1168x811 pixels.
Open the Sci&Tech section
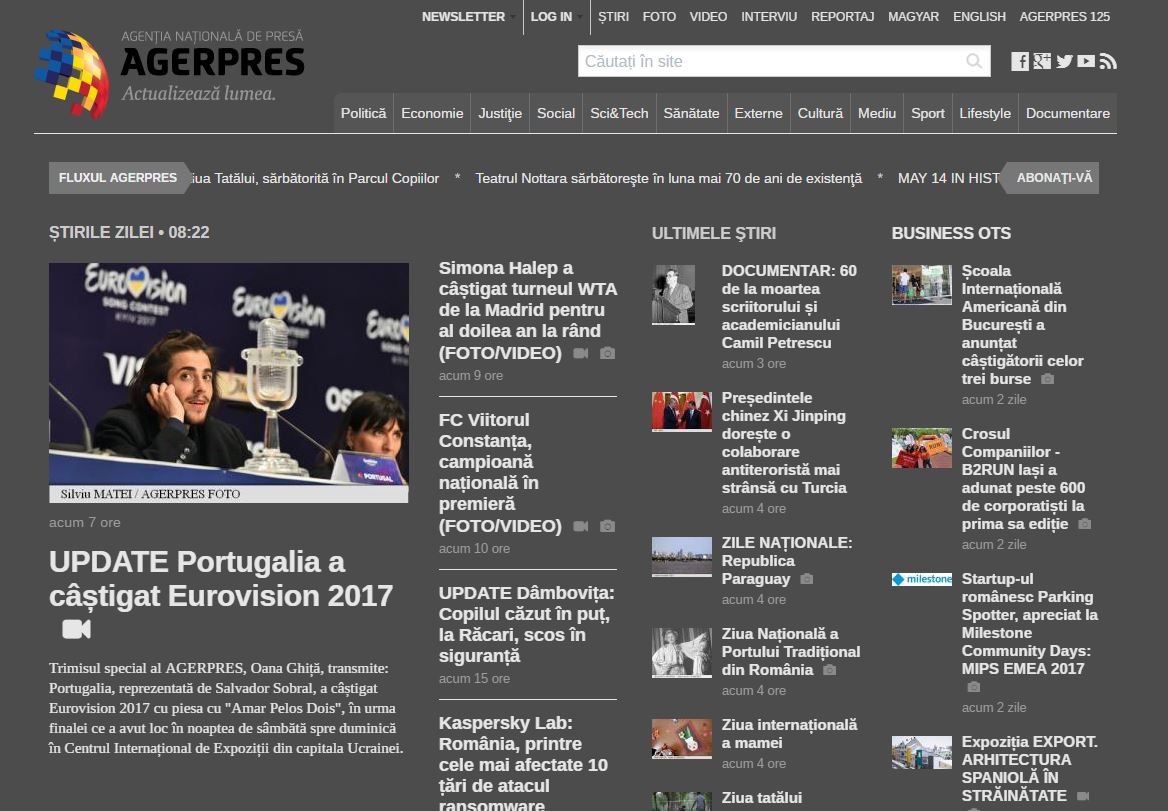tap(619, 113)
